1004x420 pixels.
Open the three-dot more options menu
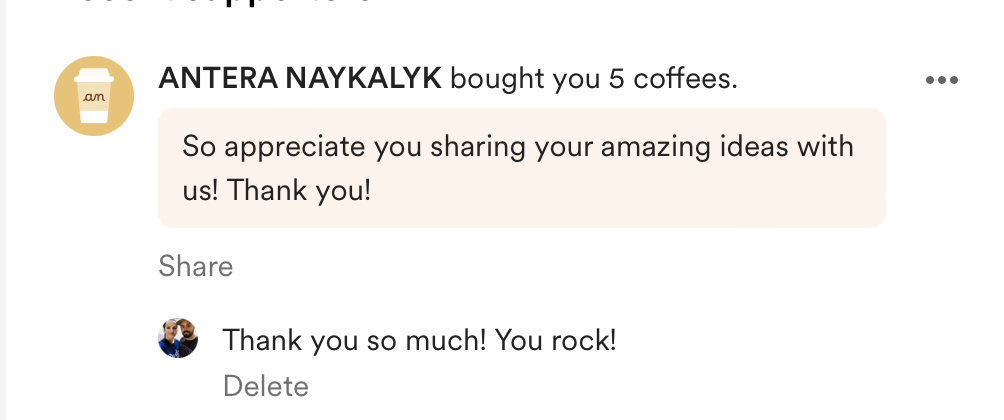(x=942, y=81)
